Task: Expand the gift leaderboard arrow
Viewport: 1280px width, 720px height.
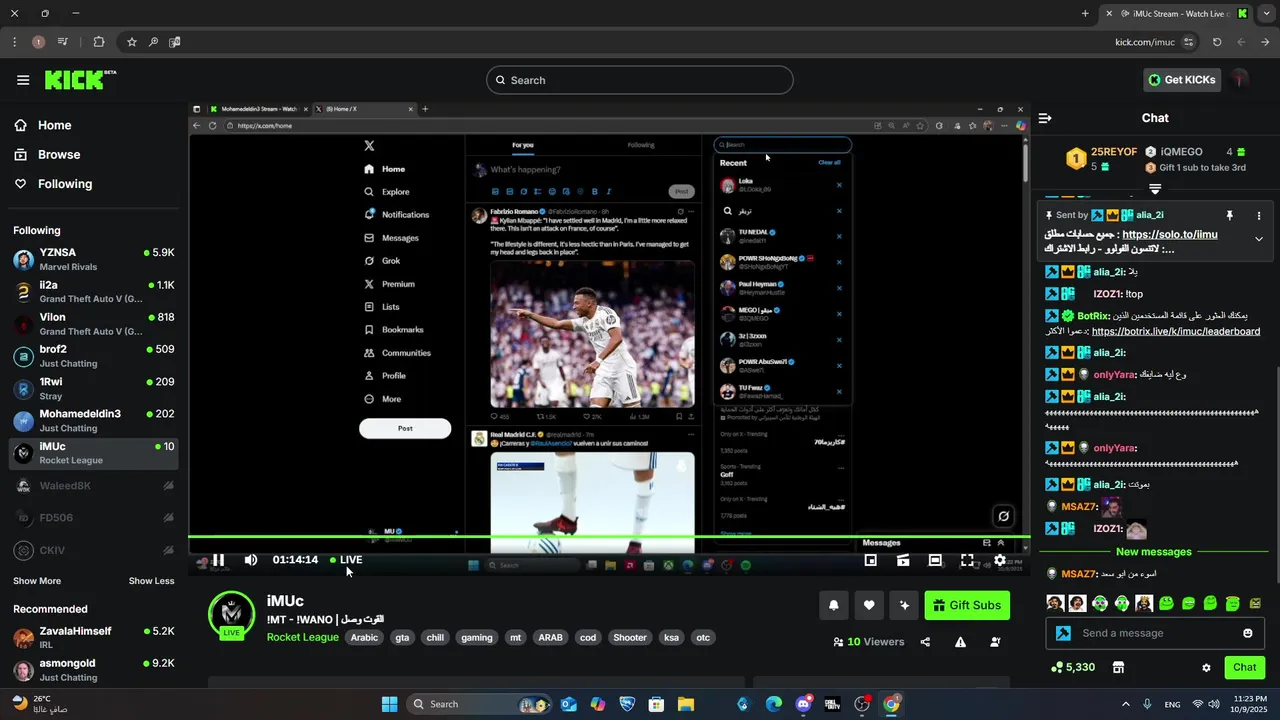Action: 1155,188
